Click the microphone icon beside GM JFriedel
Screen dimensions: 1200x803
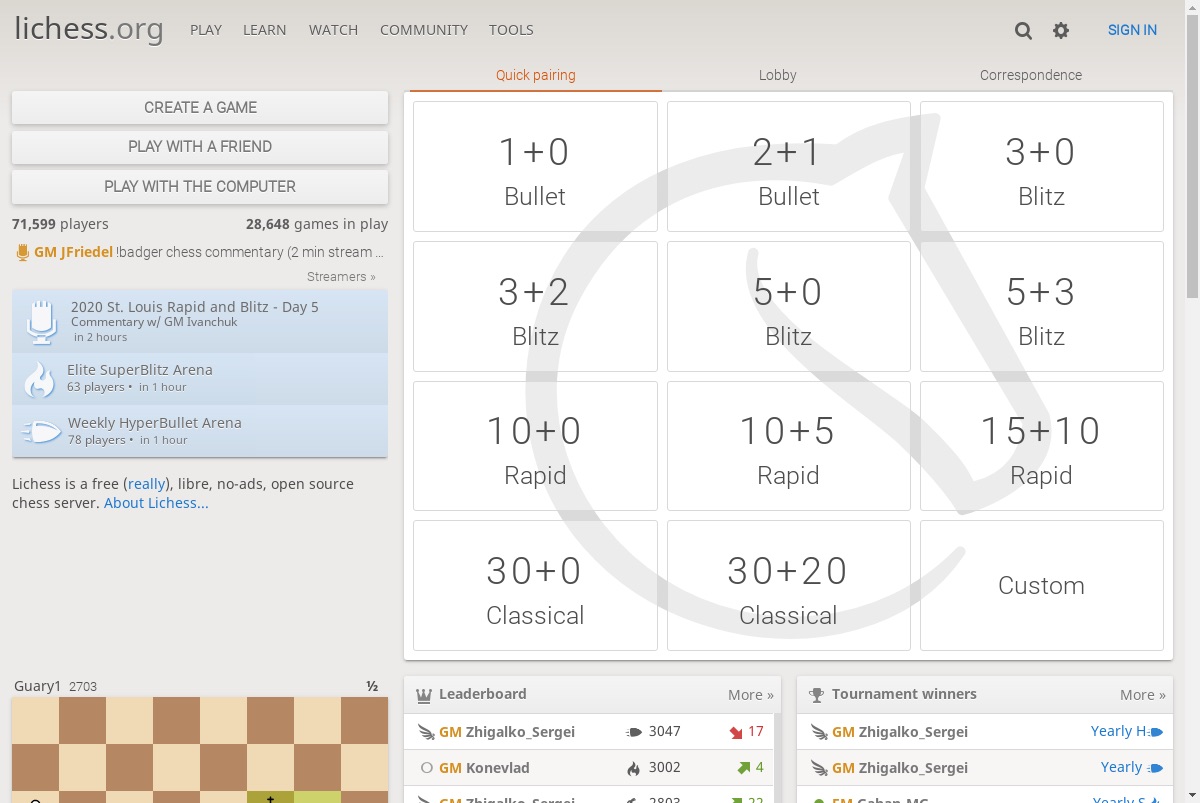click(x=22, y=253)
